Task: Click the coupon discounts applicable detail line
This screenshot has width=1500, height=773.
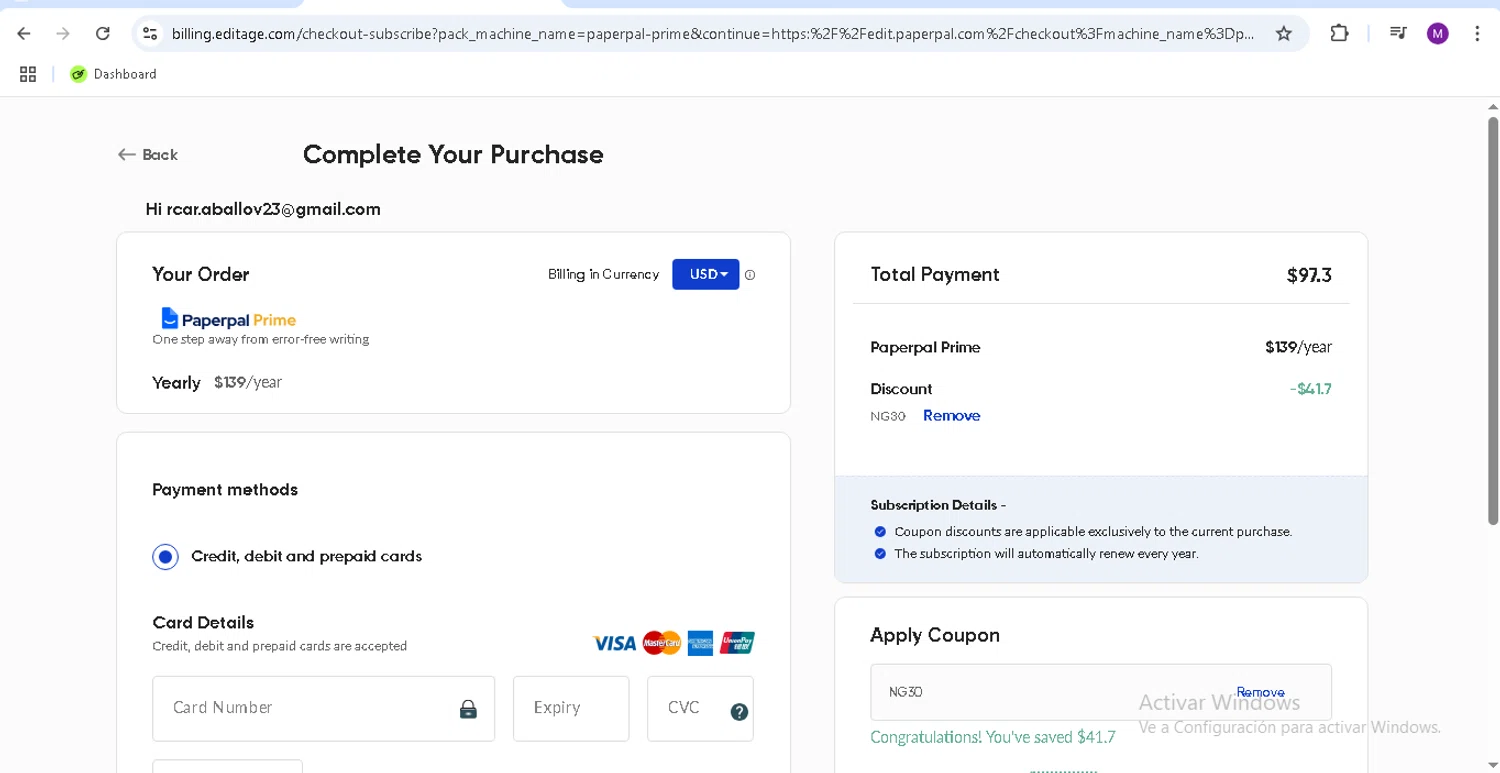Action: point(1093,532)
